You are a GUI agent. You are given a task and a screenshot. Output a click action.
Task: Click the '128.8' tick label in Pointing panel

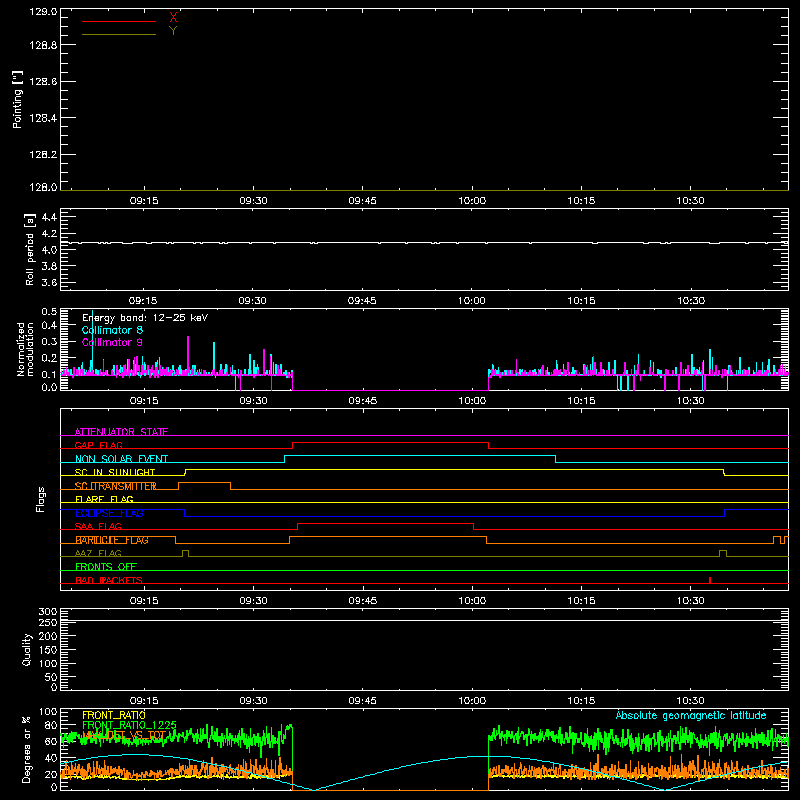tap(43, 45)
